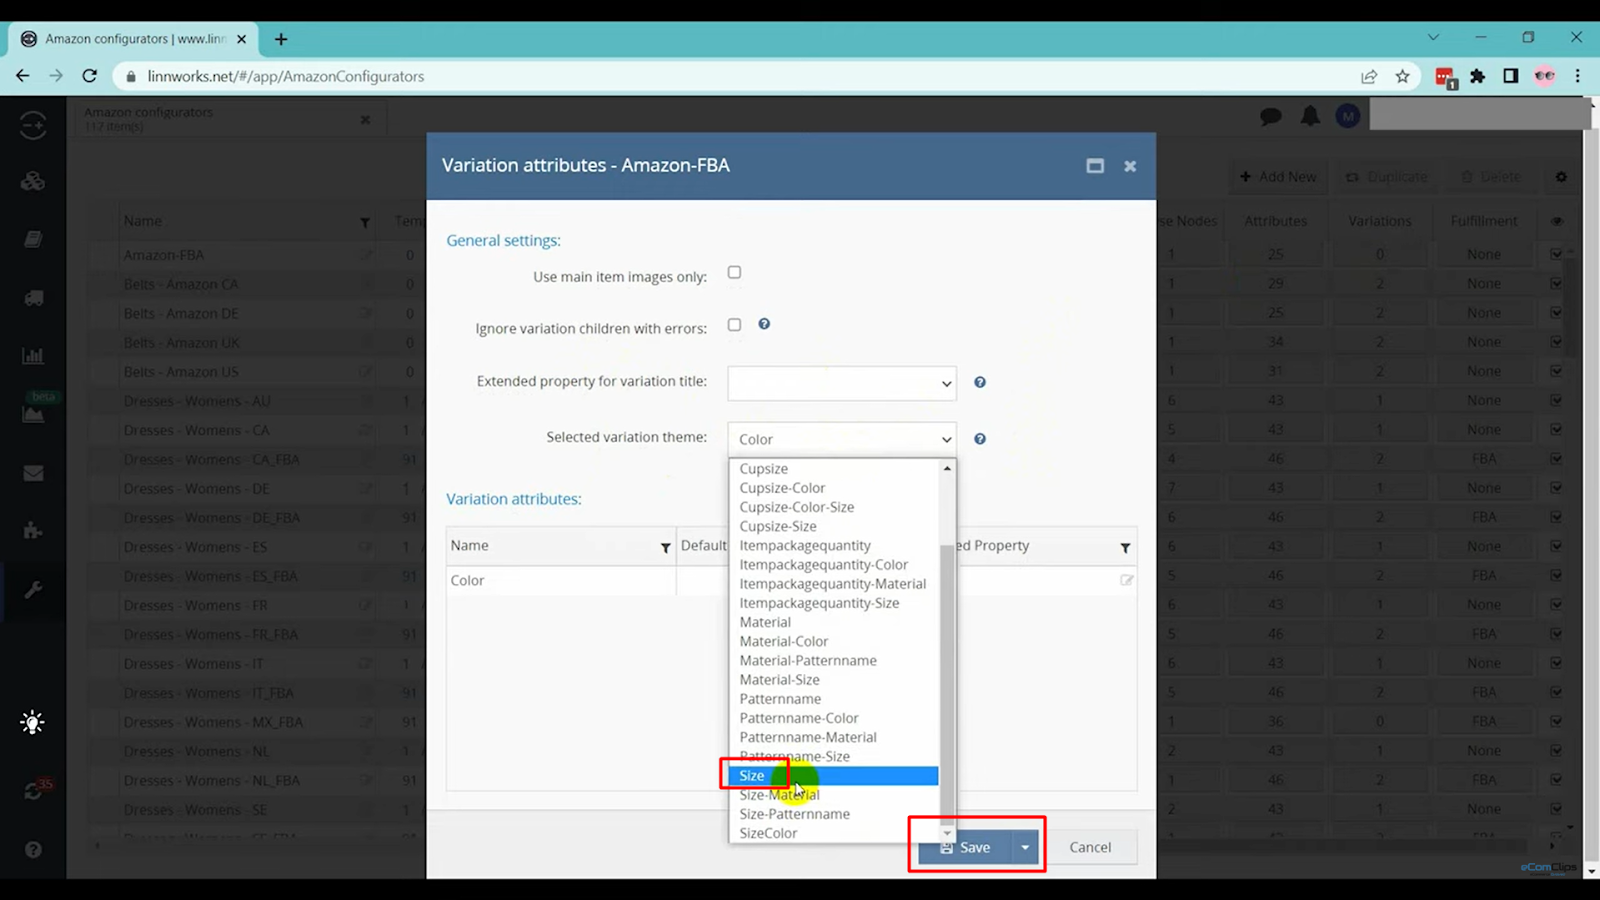Choose Cupsize-Color-Size from the list
This screenshot has width=1600, height=900.
834,507
